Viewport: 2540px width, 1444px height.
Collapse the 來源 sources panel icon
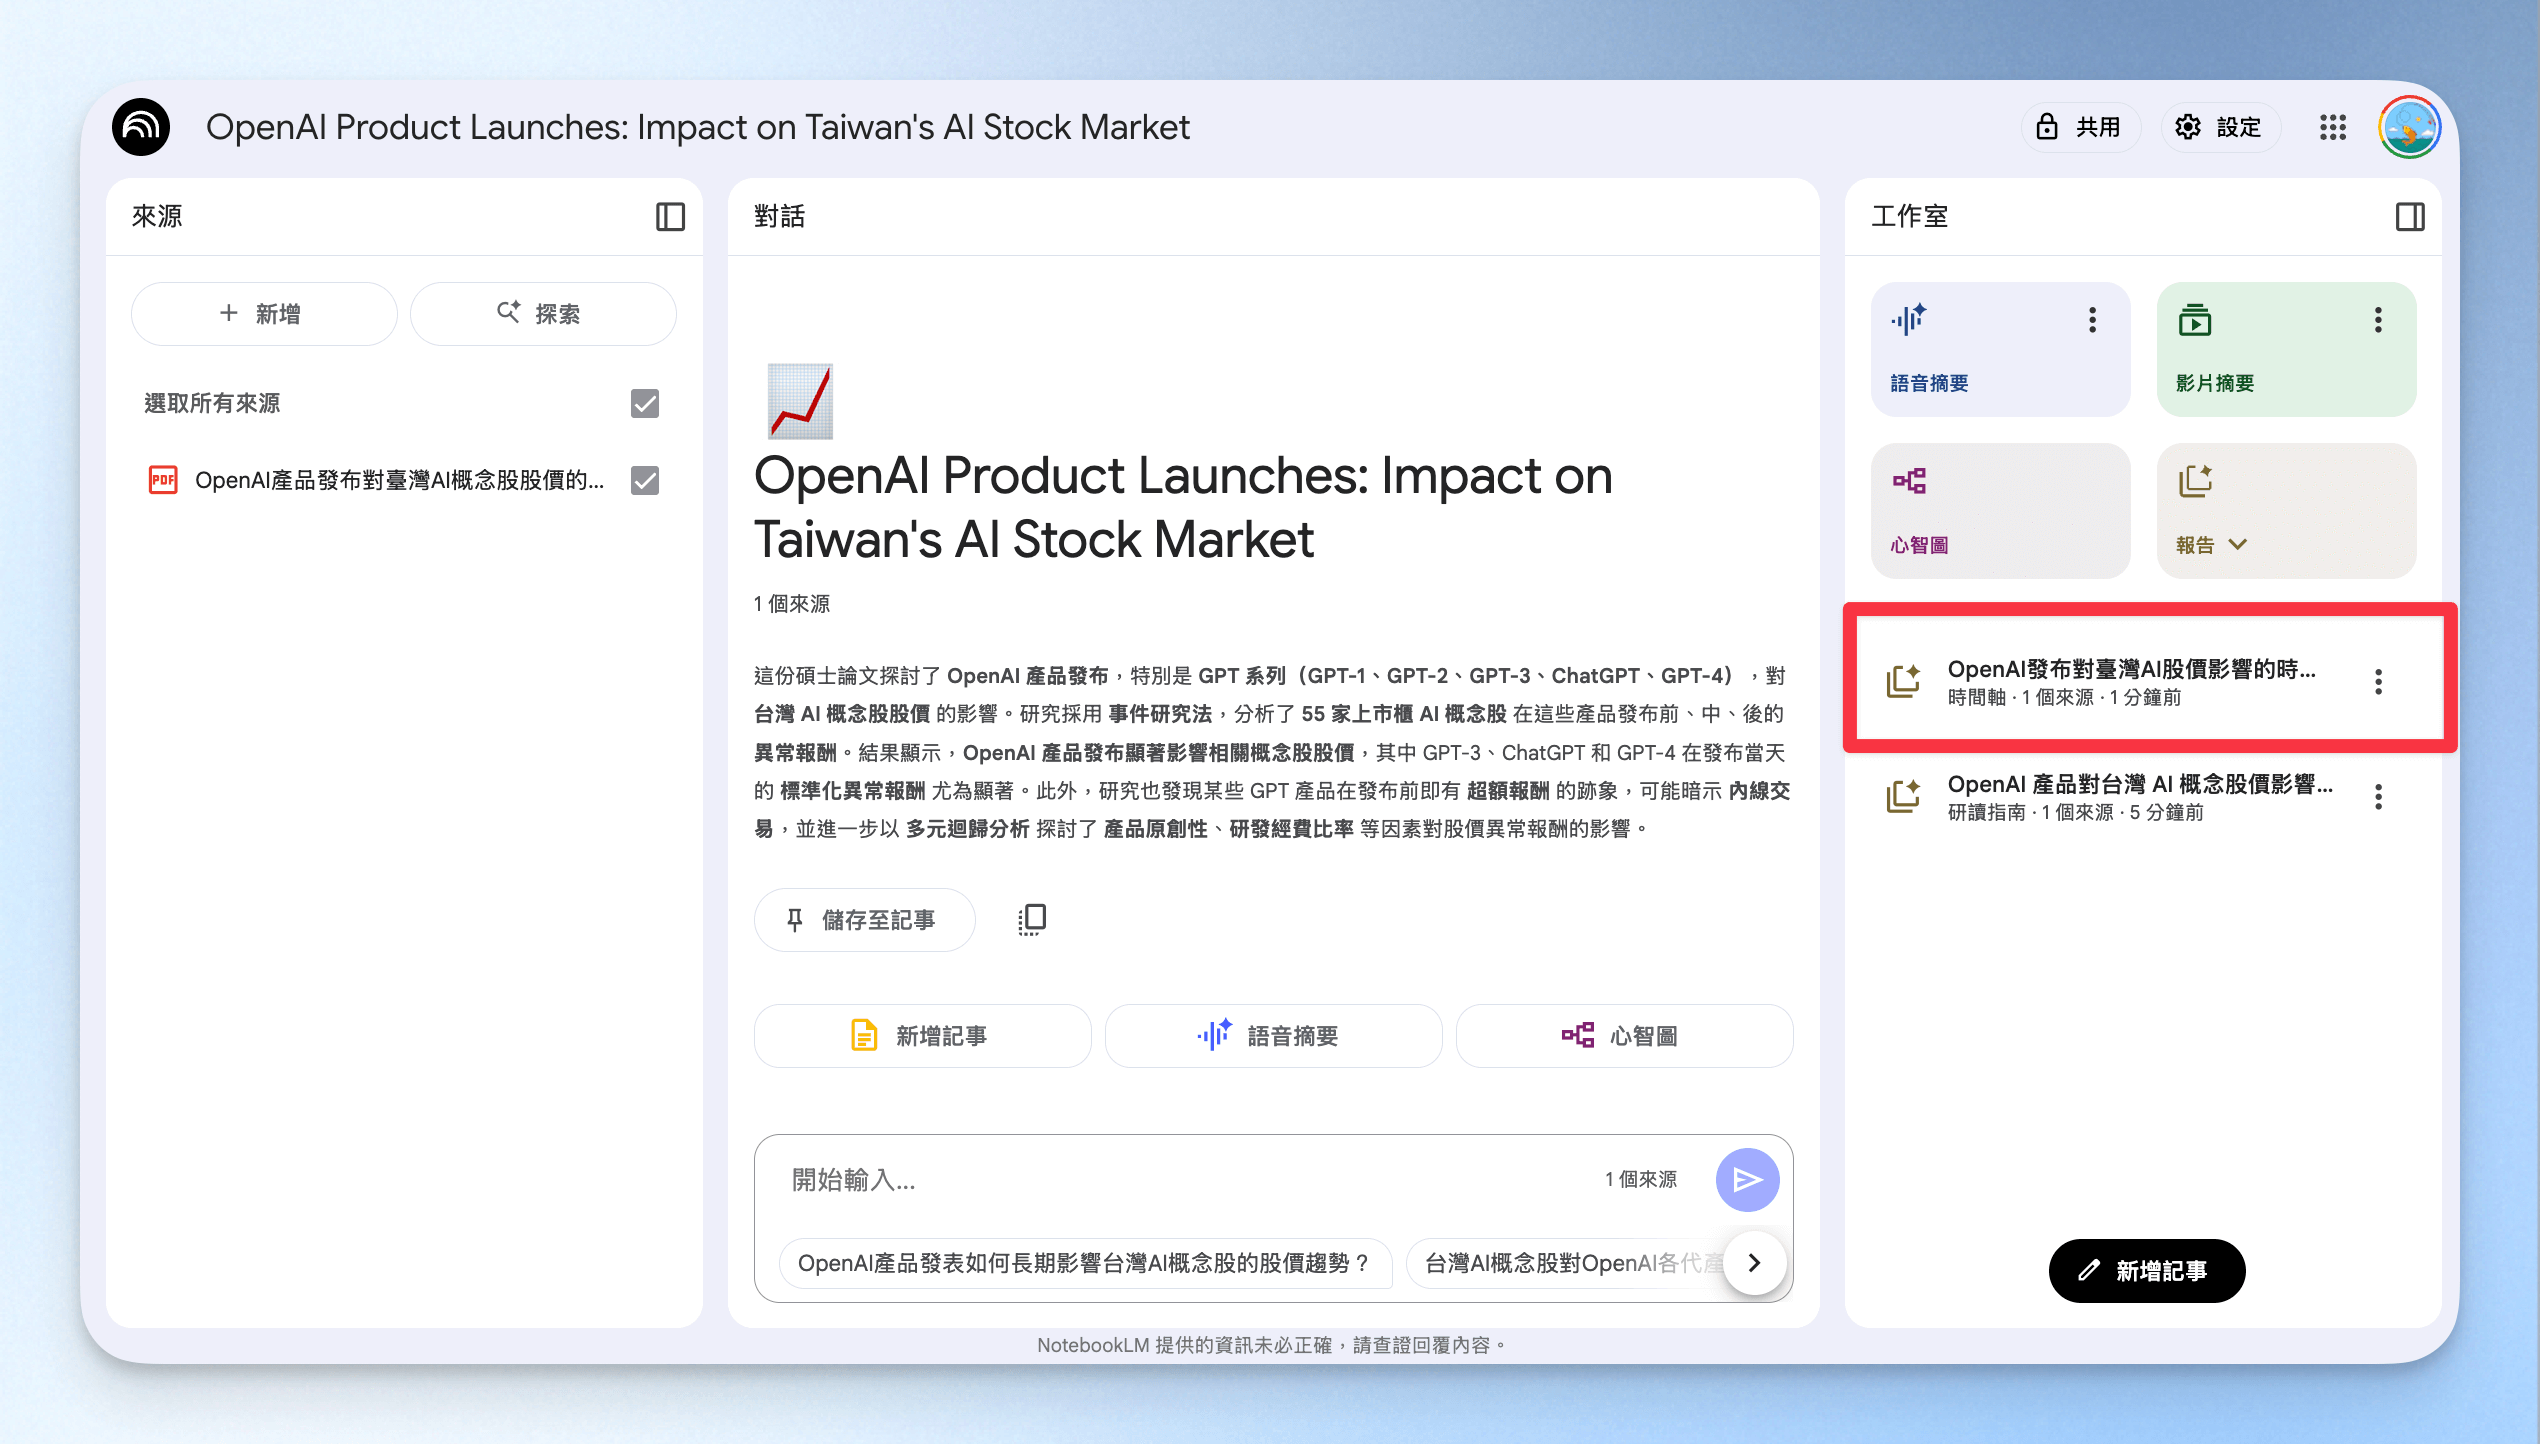pyautogui.click(x=670, y=216)
